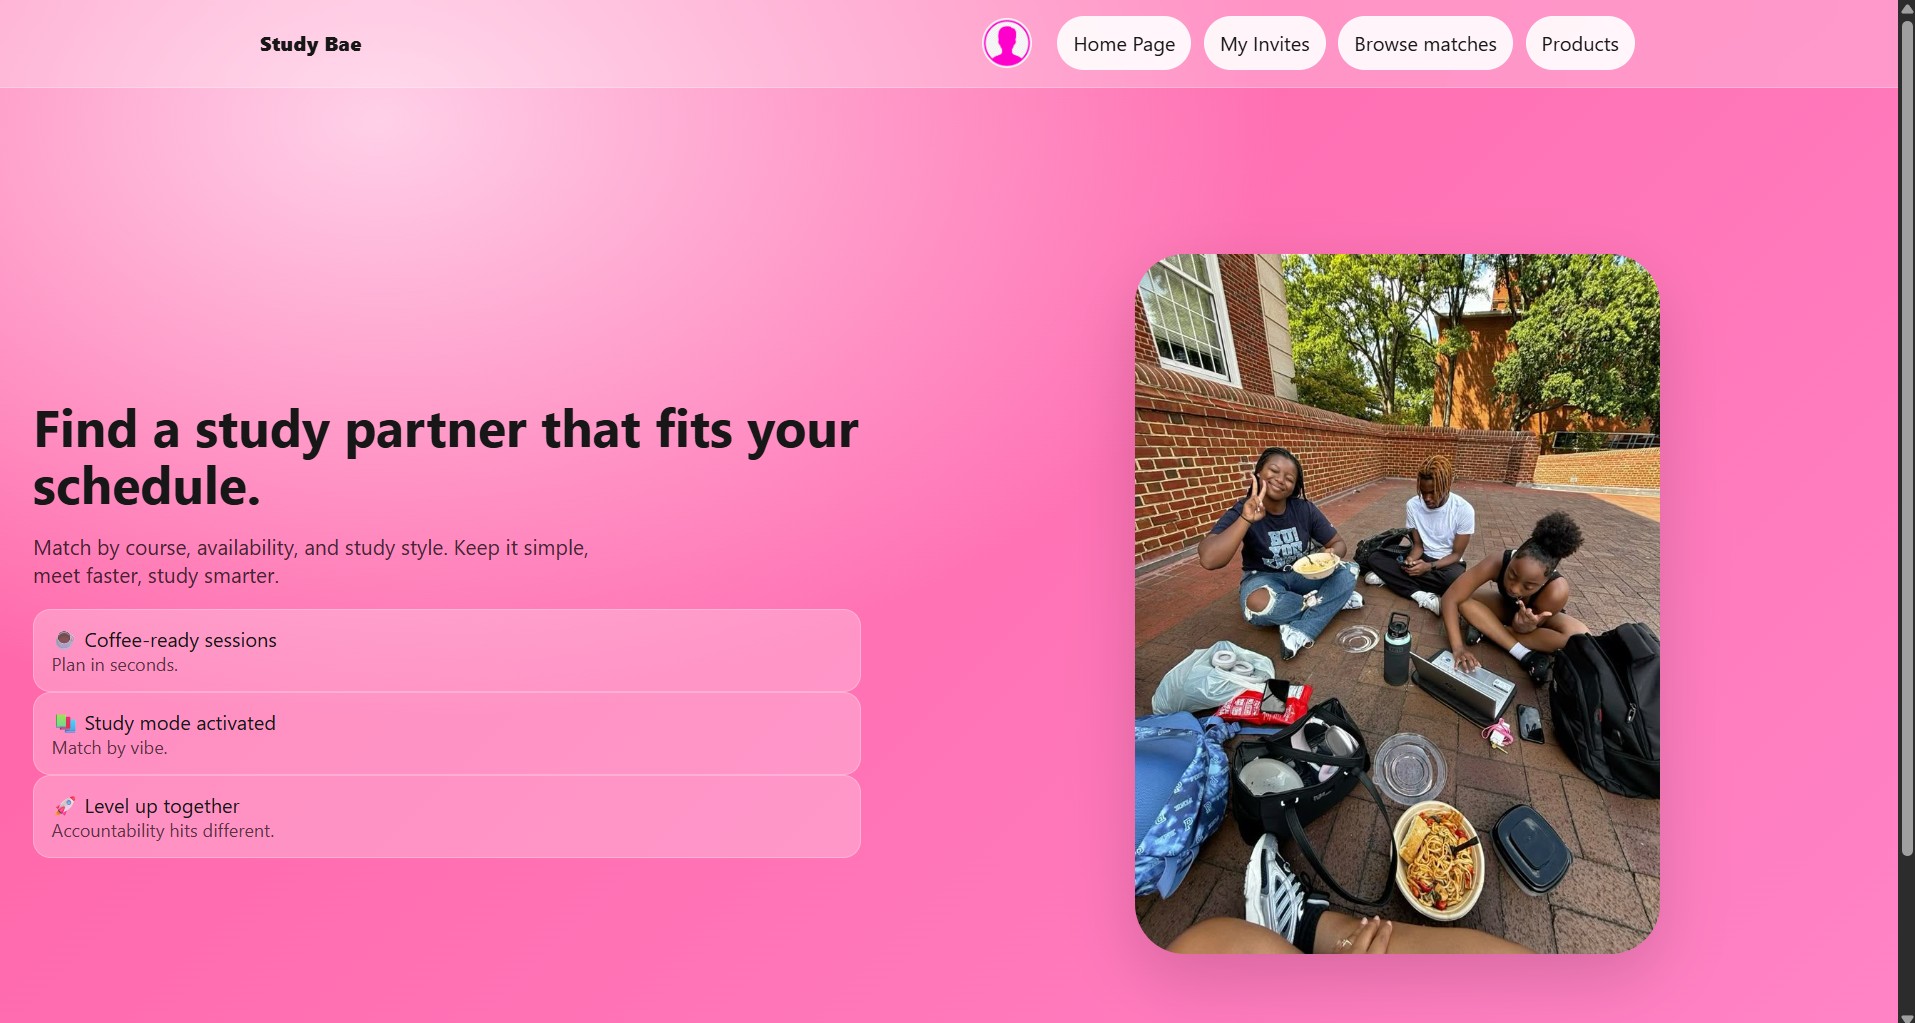
Task: Click the page's vertical scrollbar thumb
Action: pos(1906,436)
